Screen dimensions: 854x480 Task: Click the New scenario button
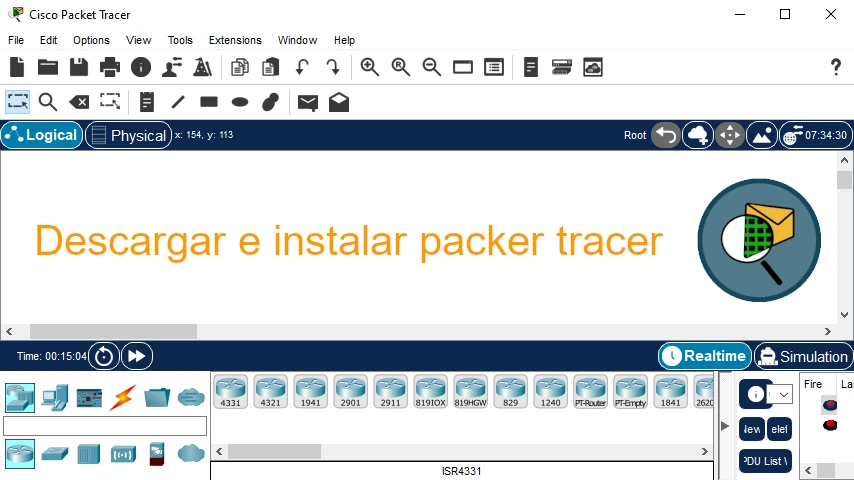[752, 429]
